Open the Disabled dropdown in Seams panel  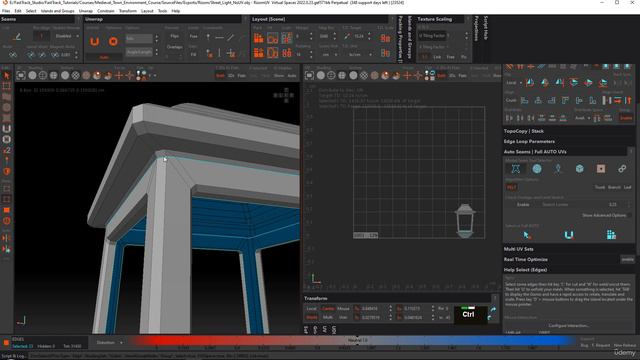66,36
